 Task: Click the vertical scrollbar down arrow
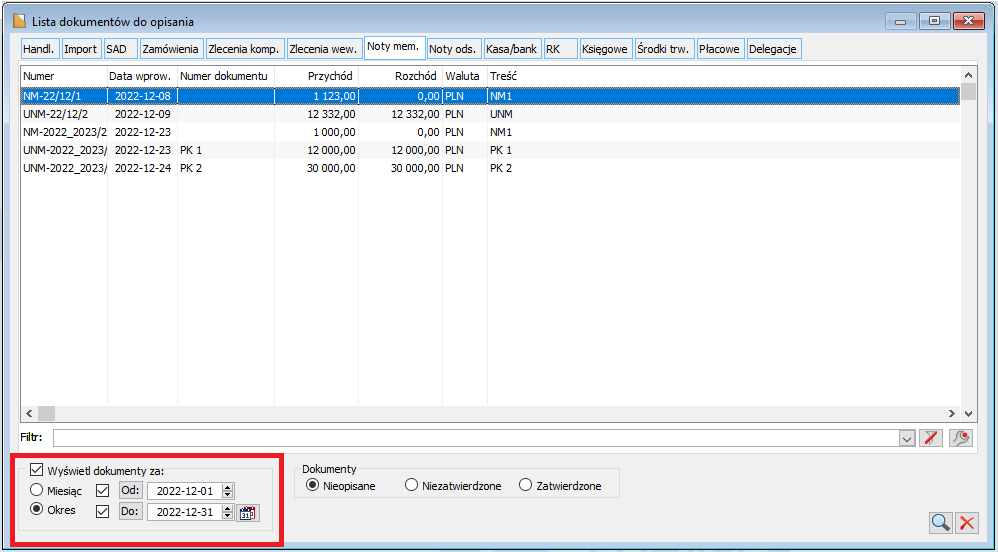tap(968, 413)
